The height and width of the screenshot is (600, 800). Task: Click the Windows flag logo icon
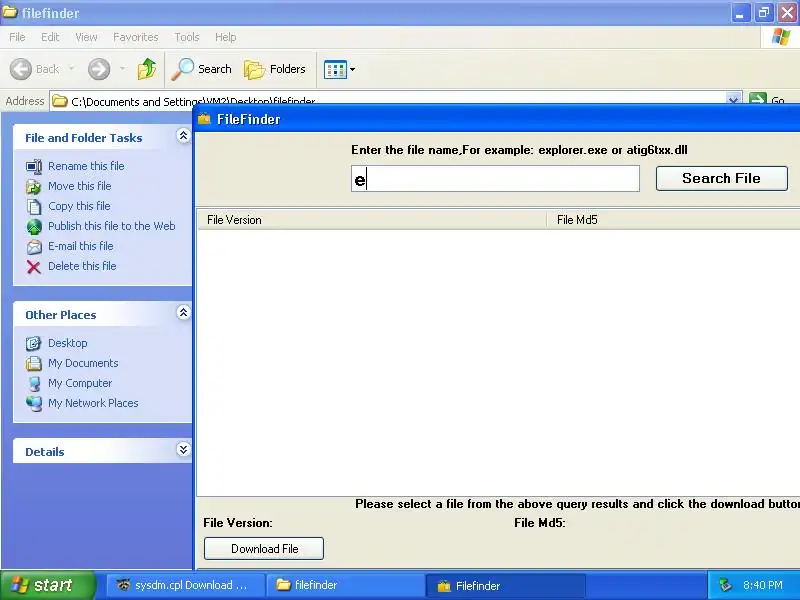click(x=781, y=37)
